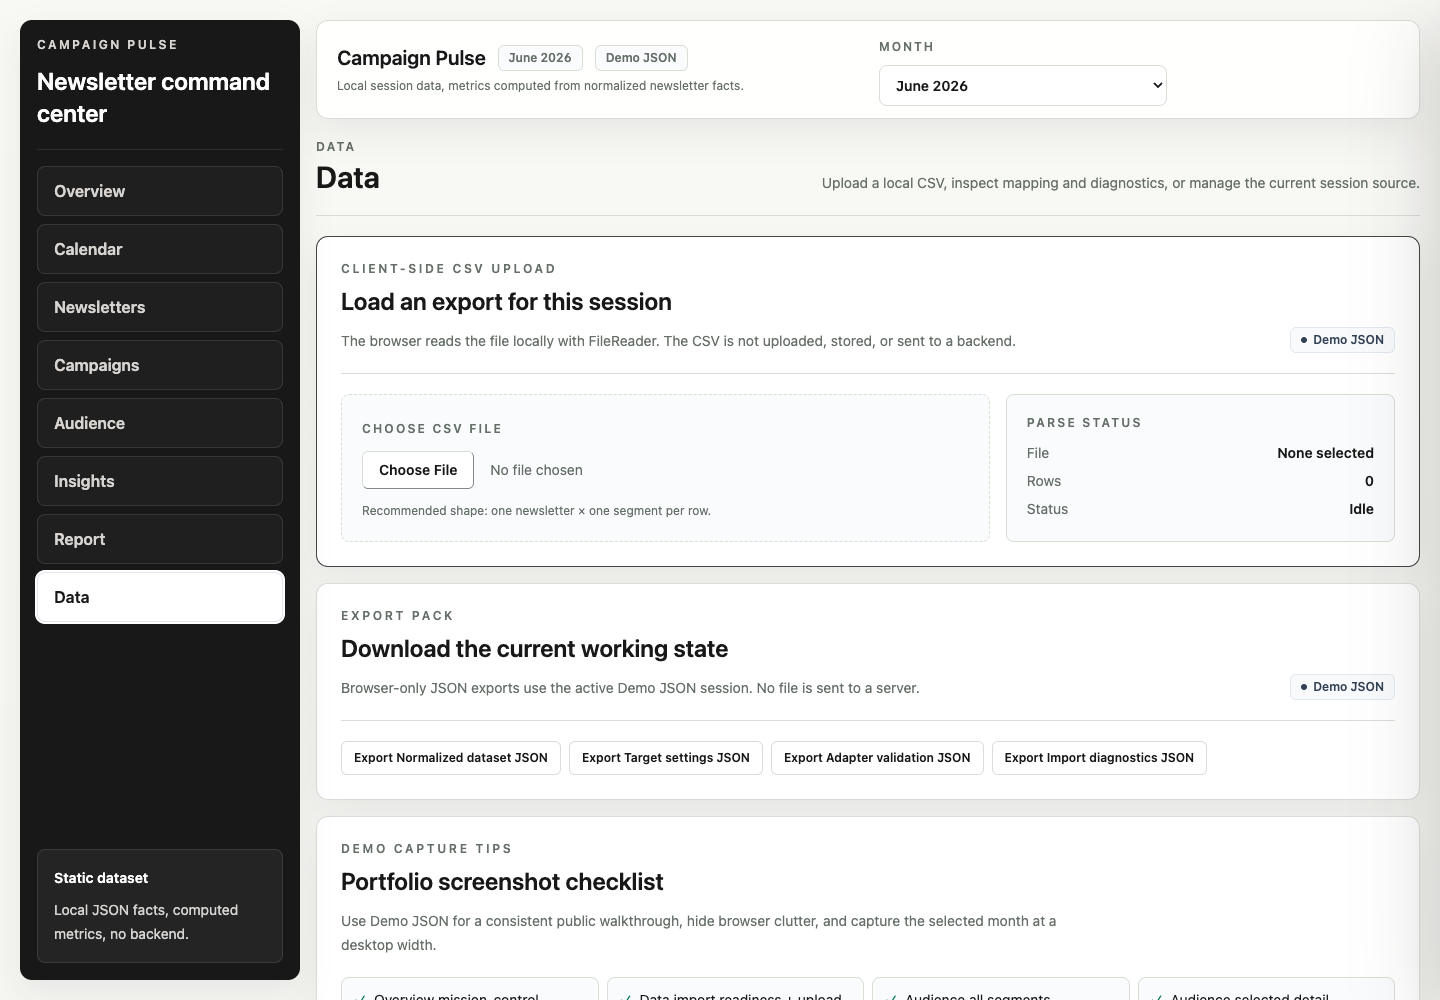
Task: Click the 'Static dataset' sidebar note
Action: (160, 906)
